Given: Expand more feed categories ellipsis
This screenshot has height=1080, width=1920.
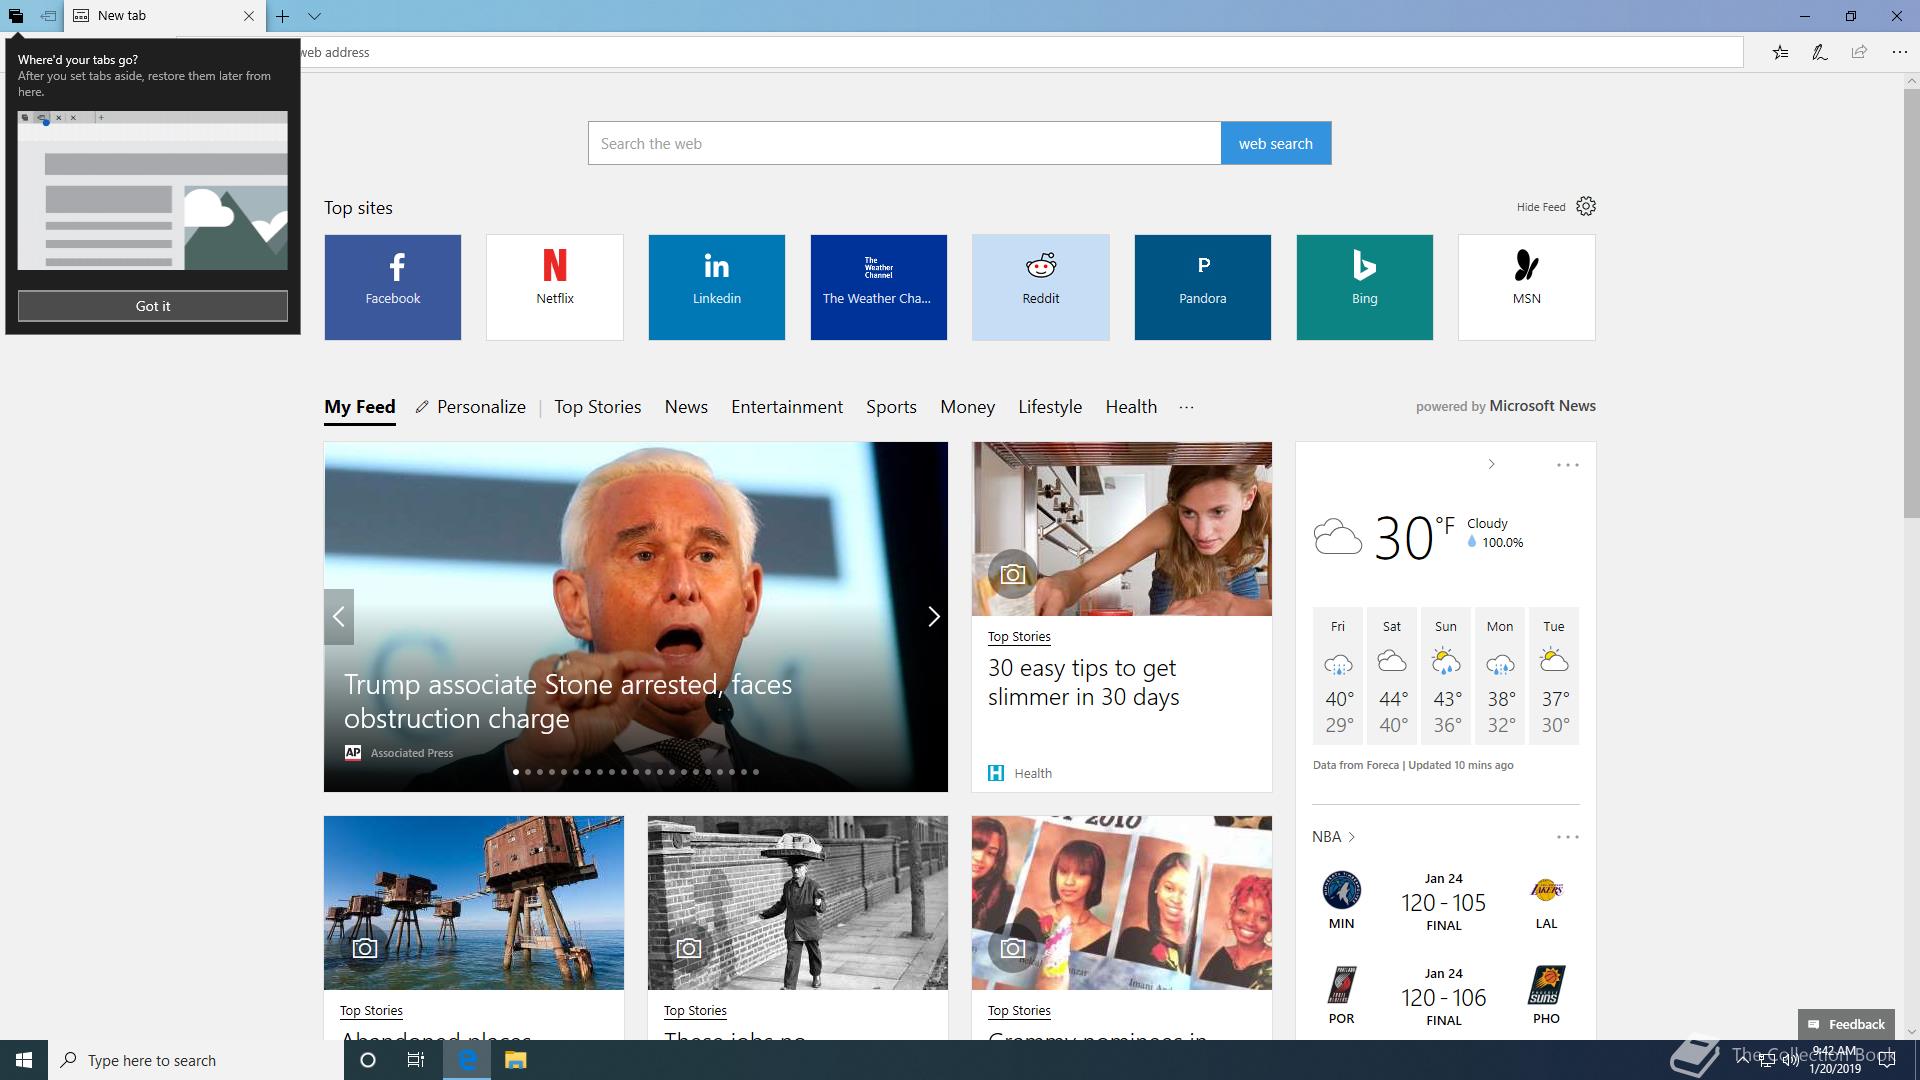Looking at the screenshot, I should [x=1186, y=407].
